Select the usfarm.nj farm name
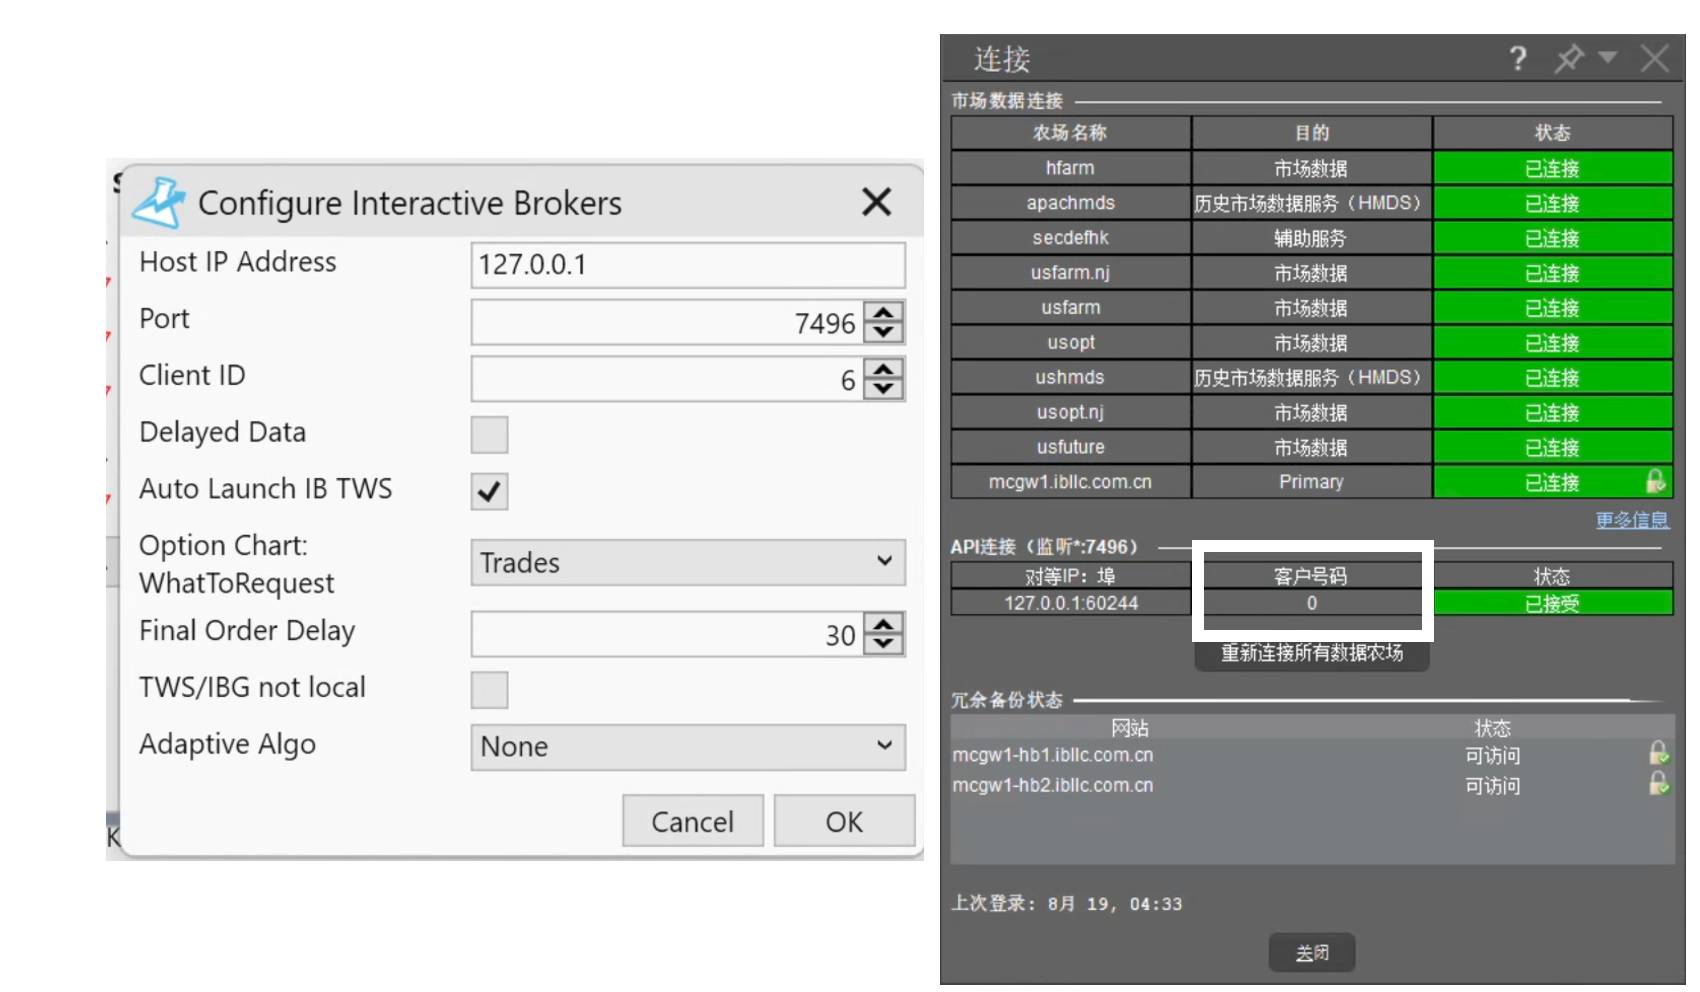 coord(1070,273)
